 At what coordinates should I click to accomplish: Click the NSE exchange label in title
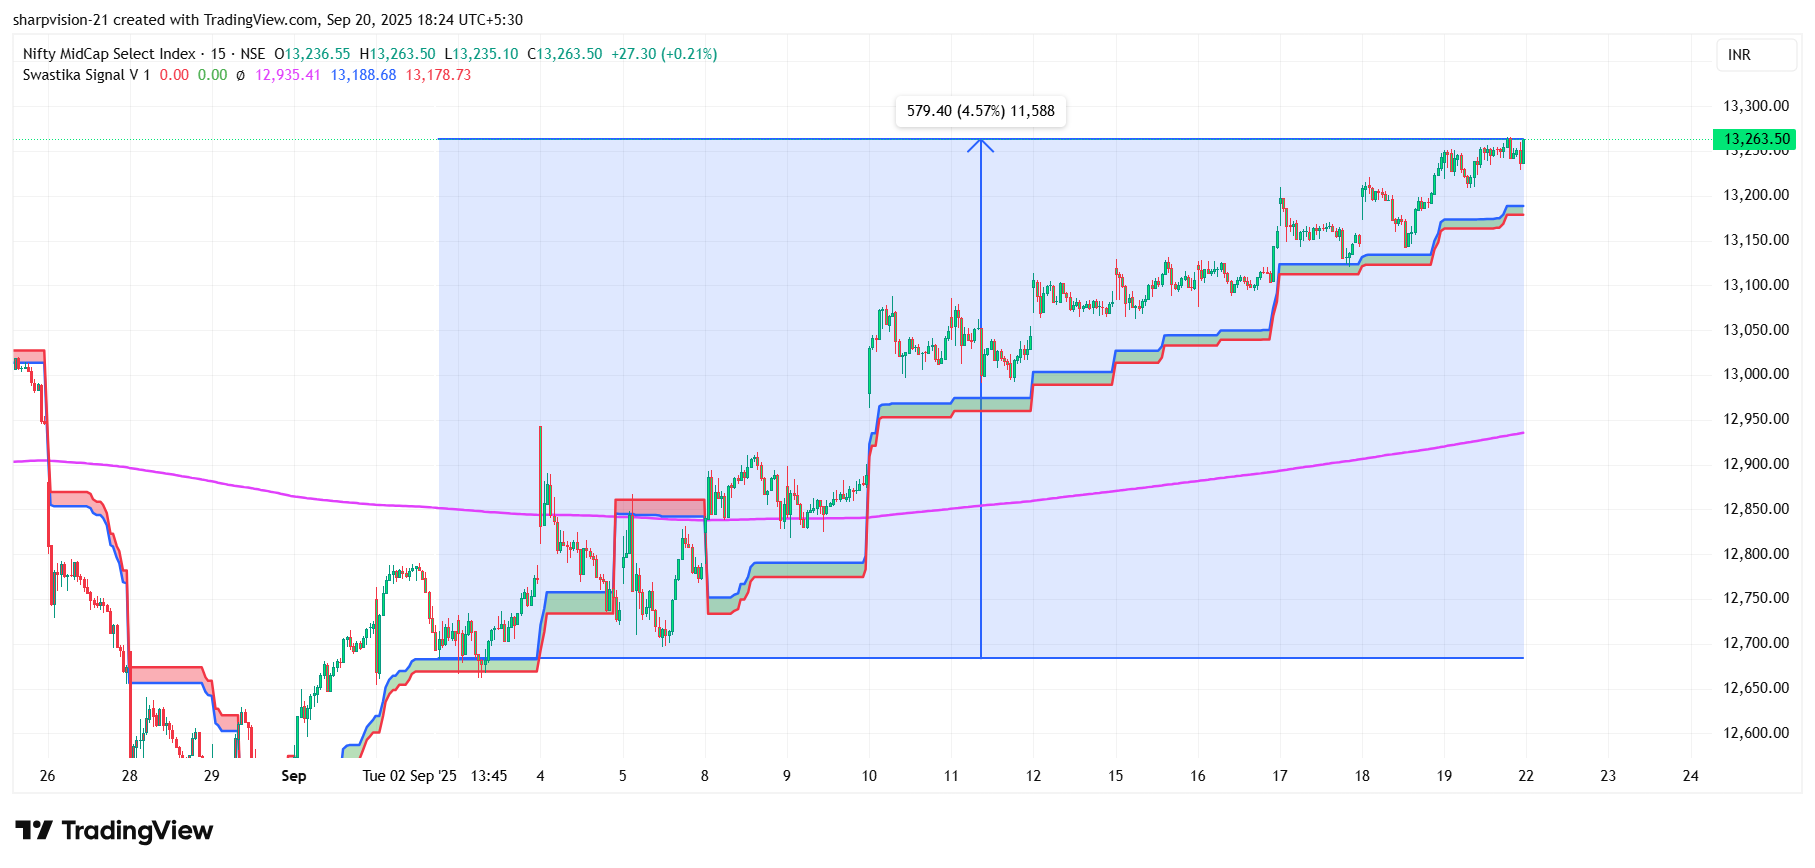[252, 54]
